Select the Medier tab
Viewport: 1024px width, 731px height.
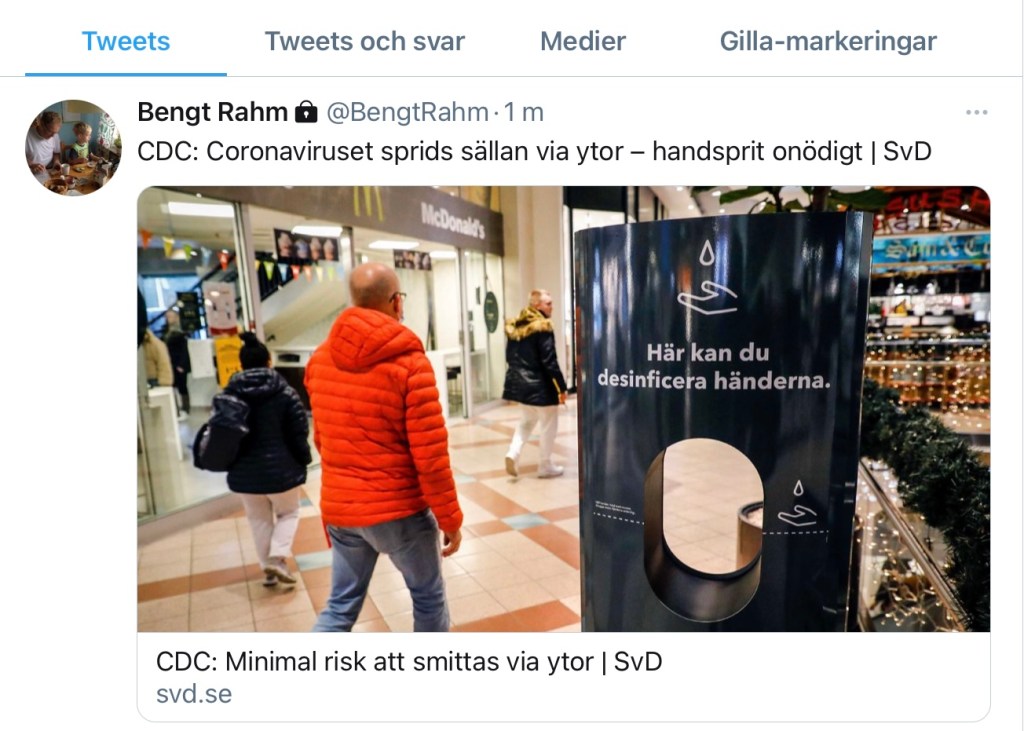coord(583,41)
